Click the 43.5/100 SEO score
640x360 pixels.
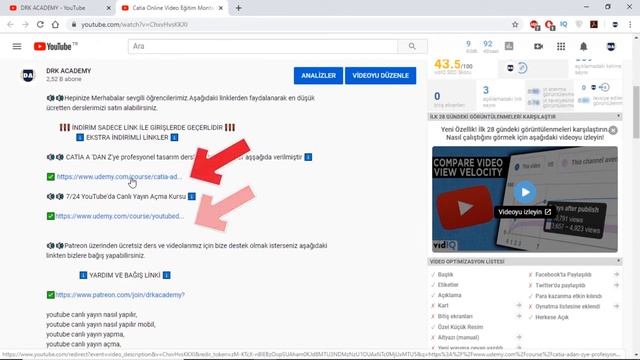tap(453, 64)
